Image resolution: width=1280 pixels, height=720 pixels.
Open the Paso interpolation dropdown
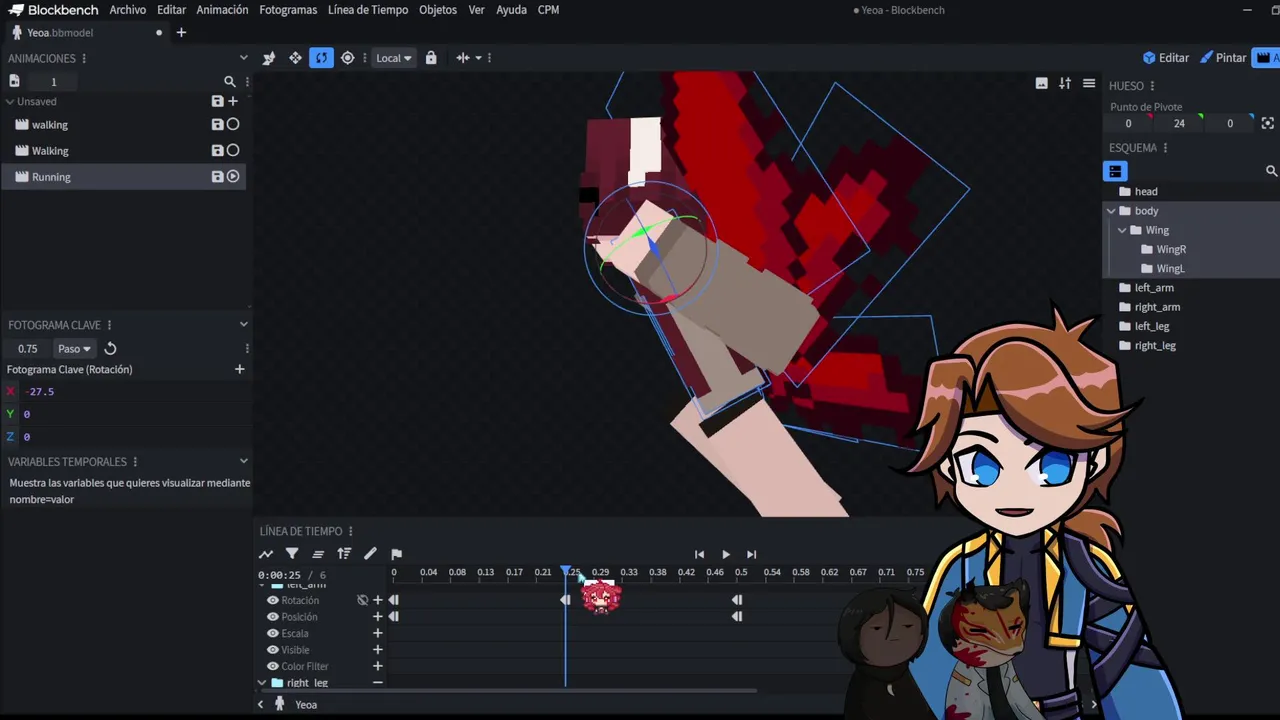click(73, 349)
